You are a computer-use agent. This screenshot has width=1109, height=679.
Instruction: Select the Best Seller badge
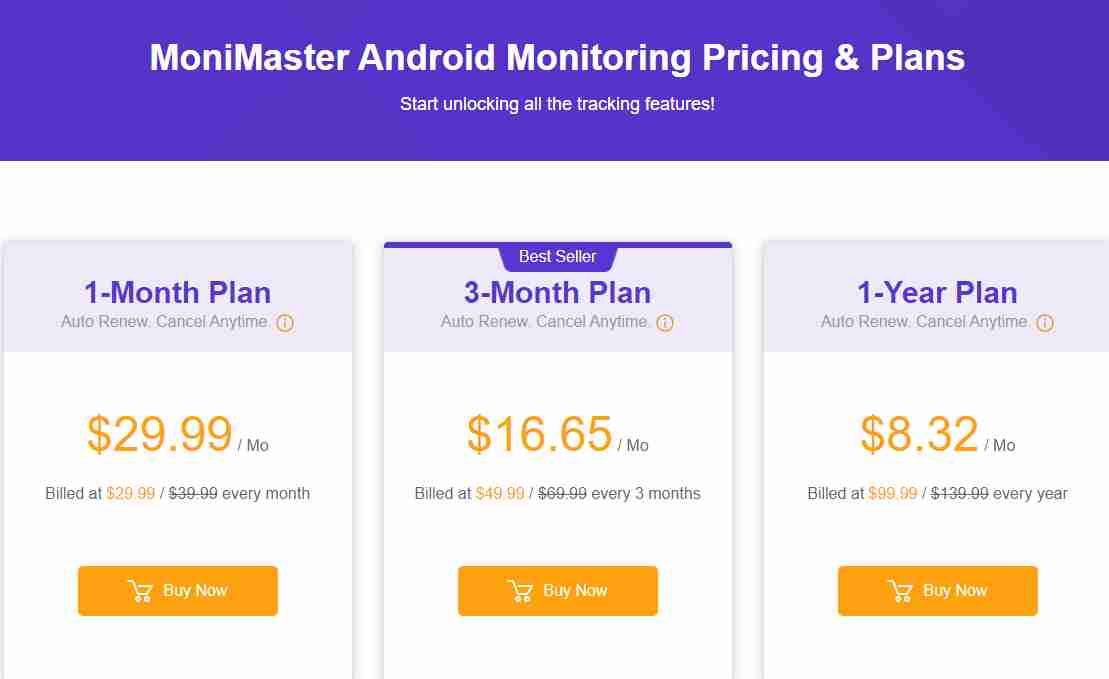[x=557, y=257]
